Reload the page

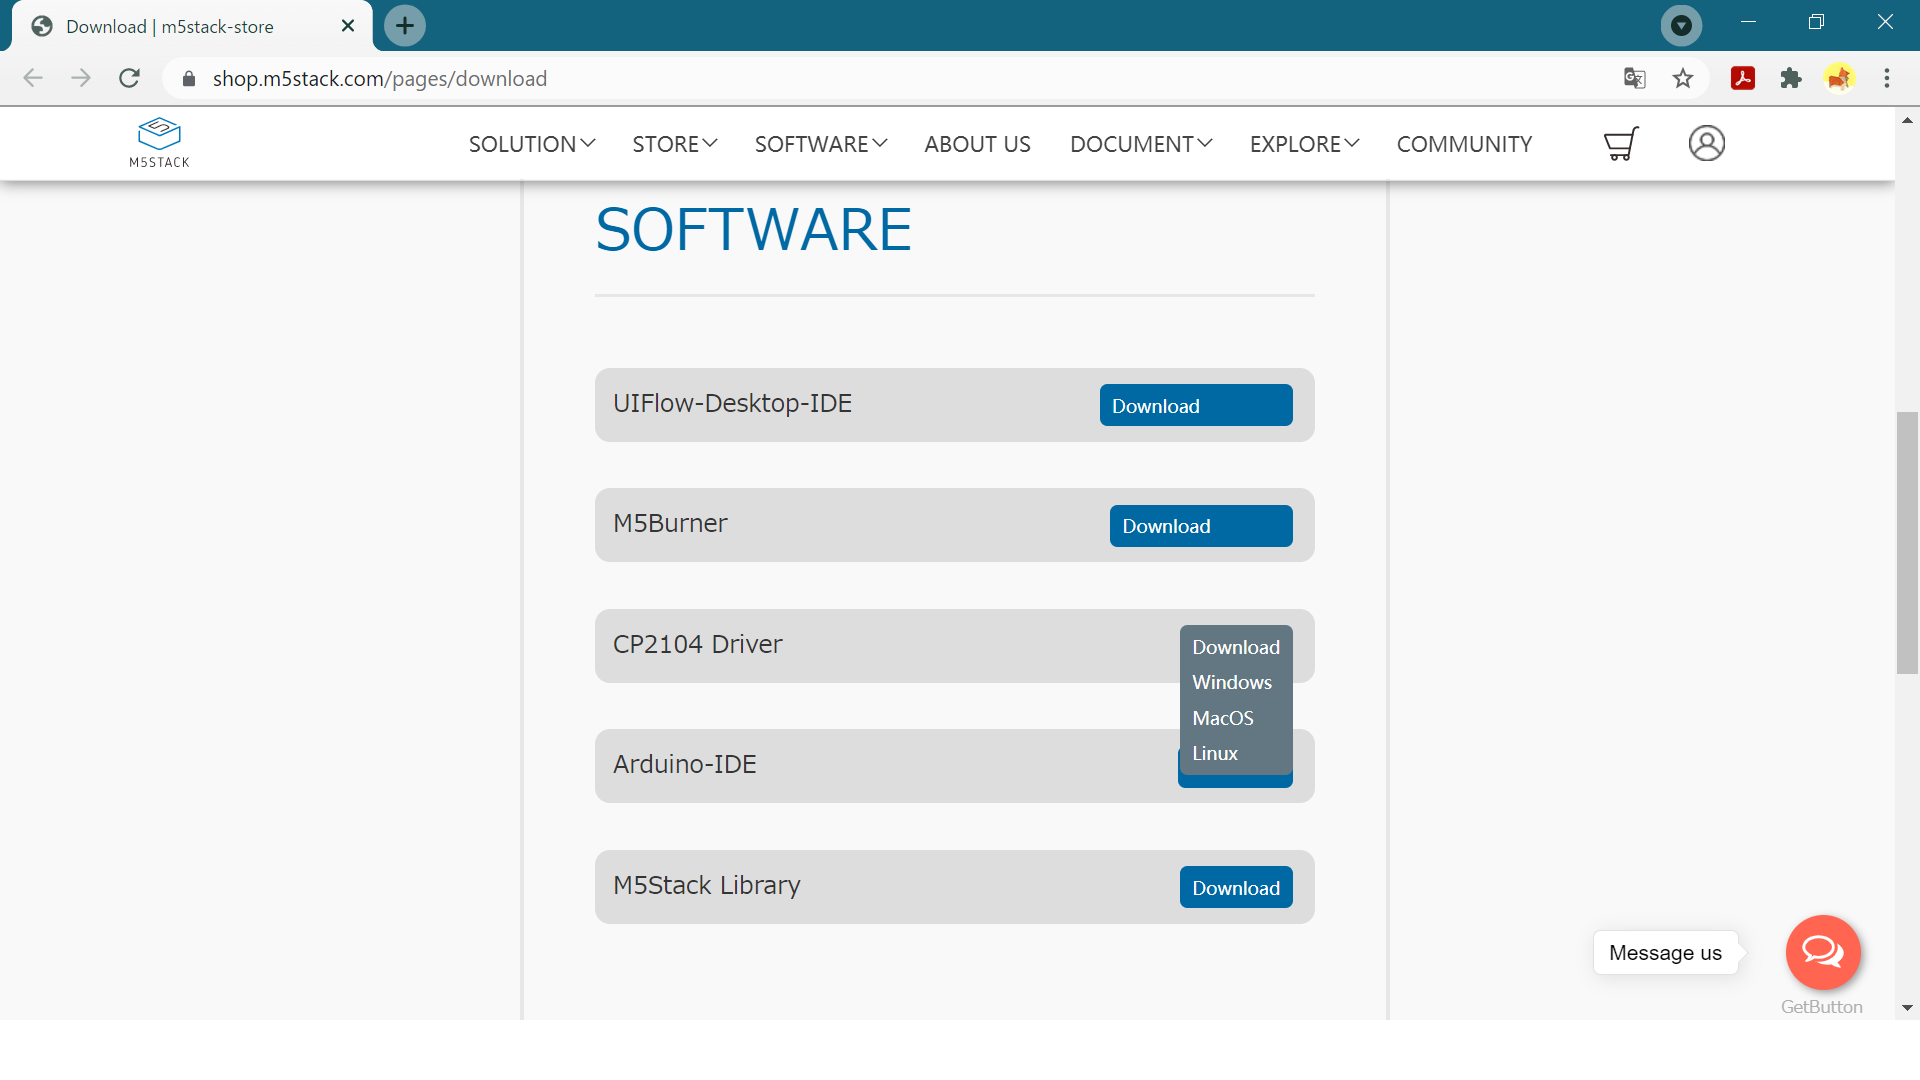(129, 78)
